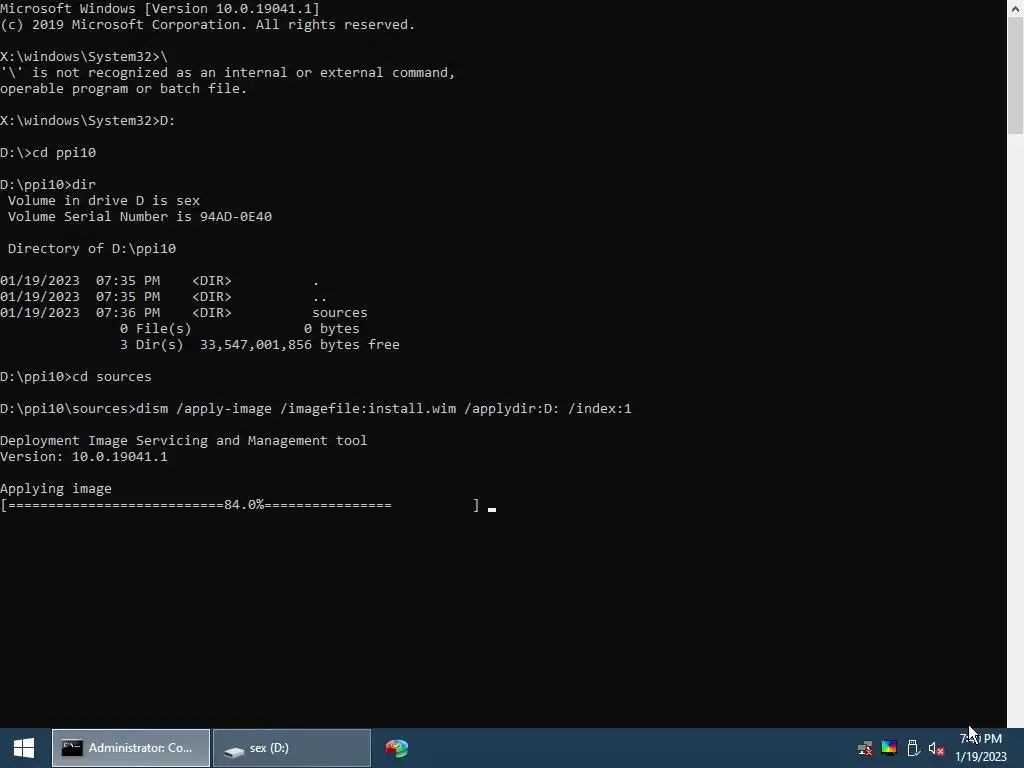Click the 84.0% progress bar text
This screenshot has width=1024, height=768.
(244, 505)
